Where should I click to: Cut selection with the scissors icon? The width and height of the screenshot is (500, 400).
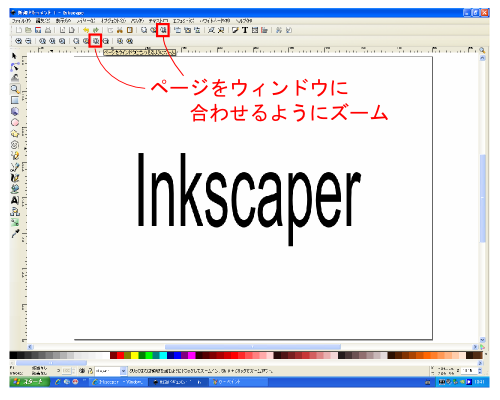pyautogui.click(x=120, y=30)
